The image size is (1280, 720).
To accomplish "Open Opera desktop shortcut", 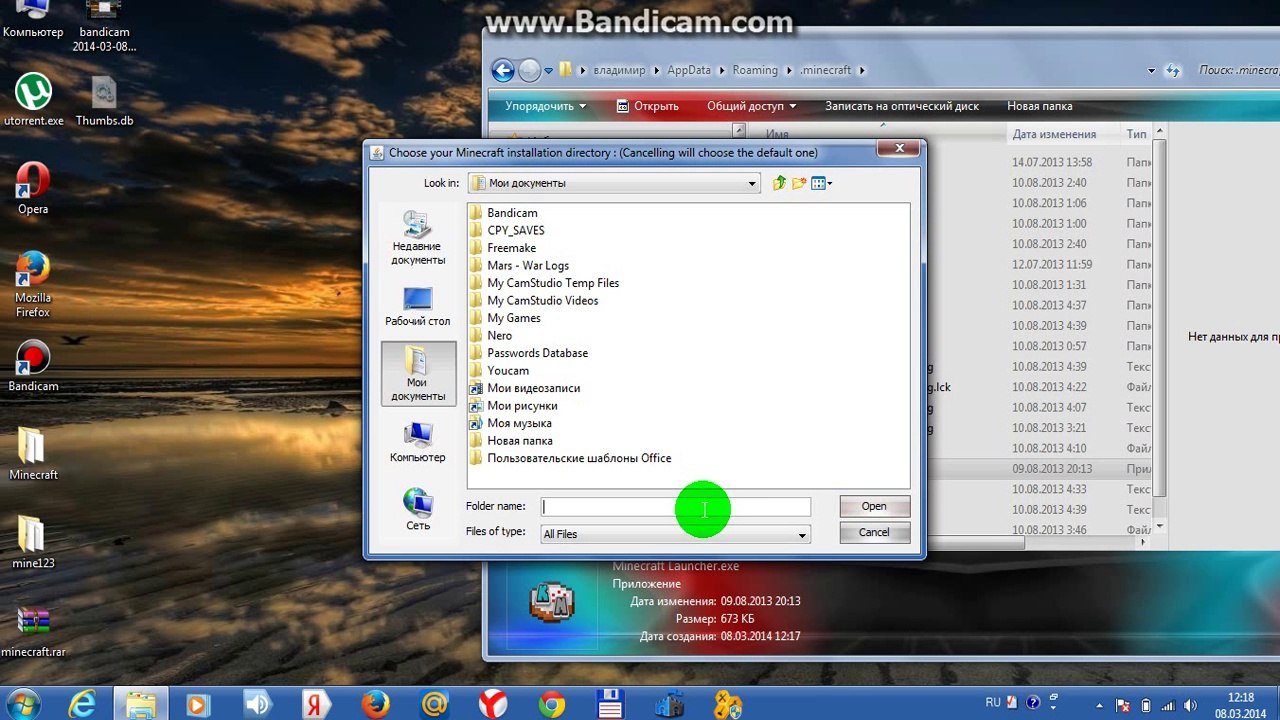I will coord(33,189).
